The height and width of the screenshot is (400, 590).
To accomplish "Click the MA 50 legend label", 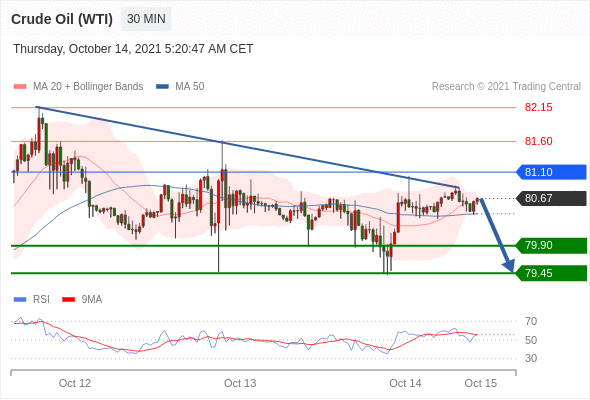I will pos(190,87).
